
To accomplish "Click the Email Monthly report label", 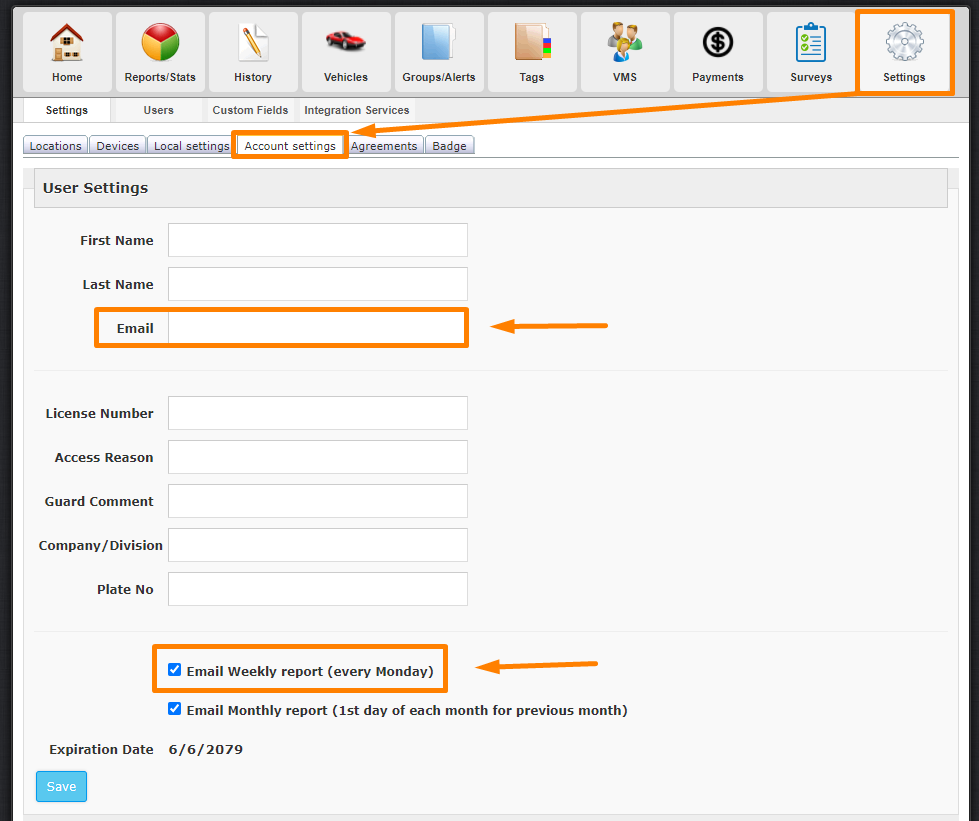I will pos(407,710).
